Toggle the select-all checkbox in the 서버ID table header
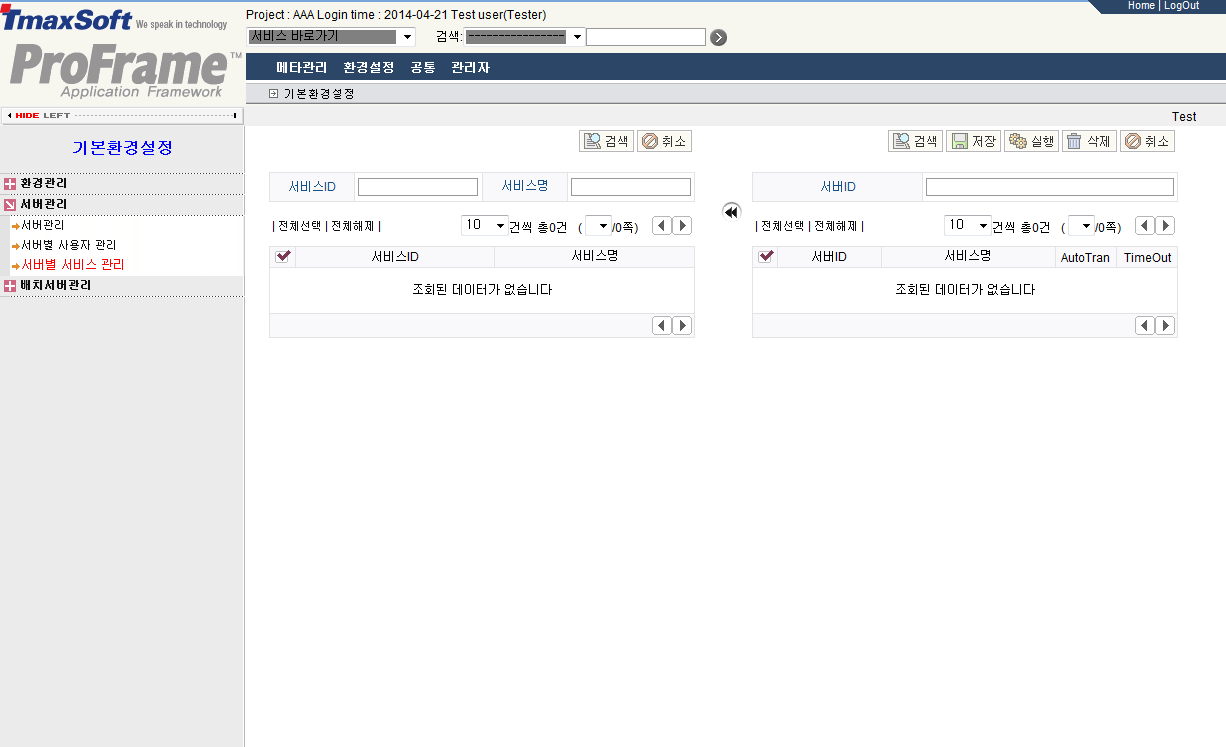The width and height of the screenshot is (1226, 747). point(766,257)
